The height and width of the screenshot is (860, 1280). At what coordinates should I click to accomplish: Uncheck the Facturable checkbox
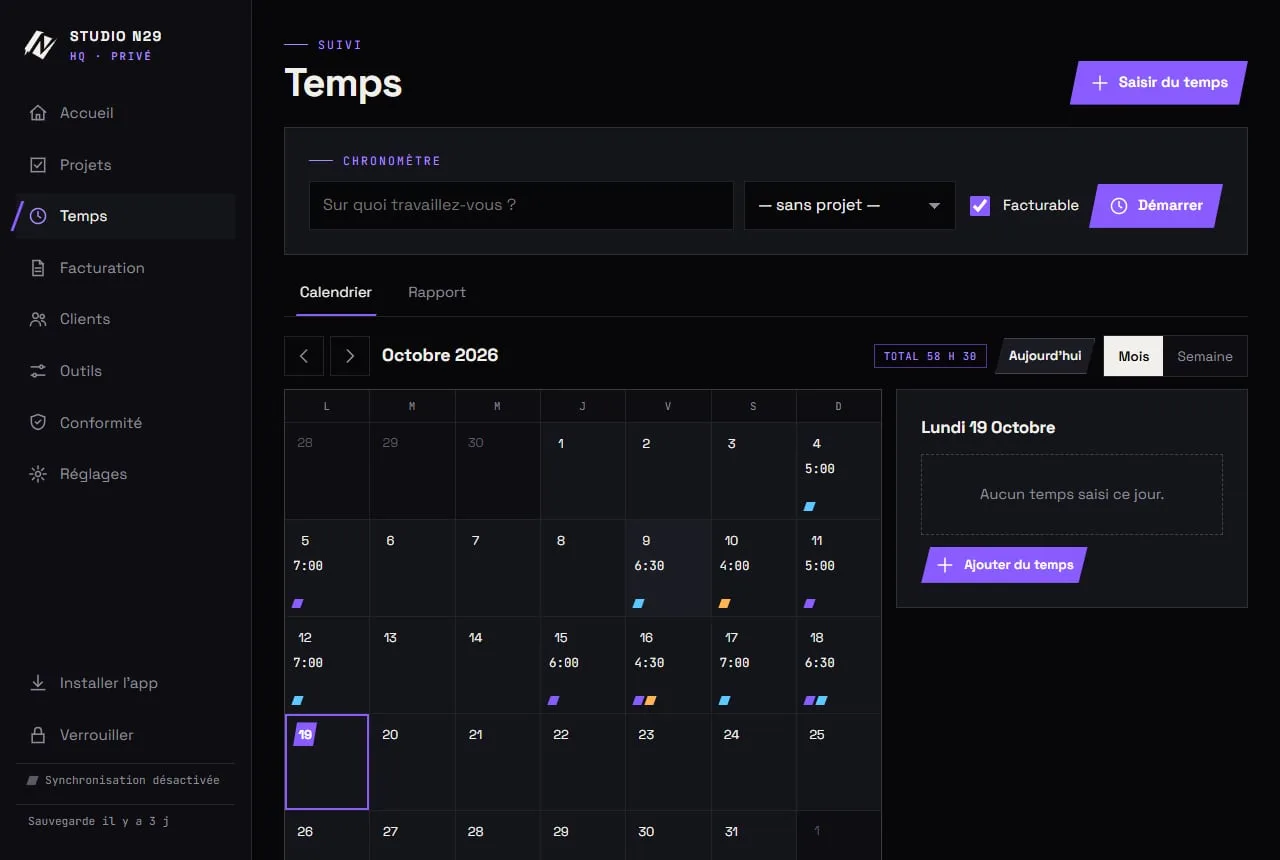980,205
